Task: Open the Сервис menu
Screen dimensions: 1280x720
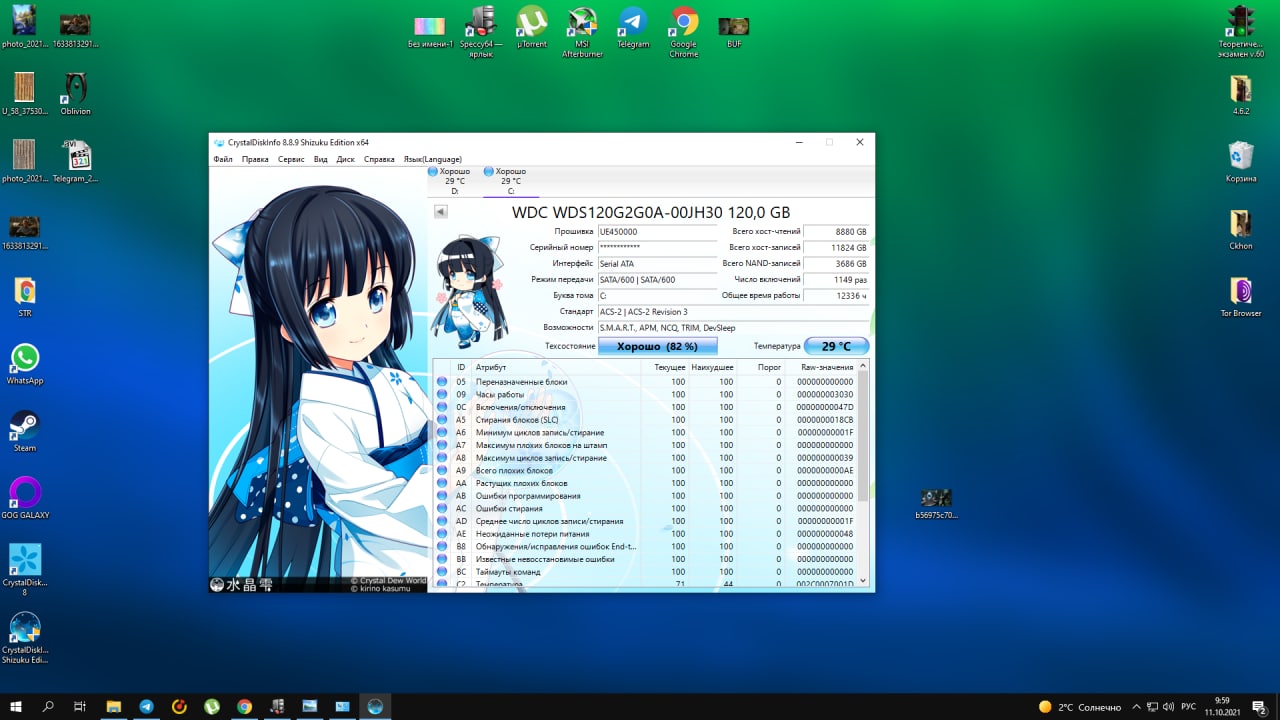Action: (x=291, y=159)
